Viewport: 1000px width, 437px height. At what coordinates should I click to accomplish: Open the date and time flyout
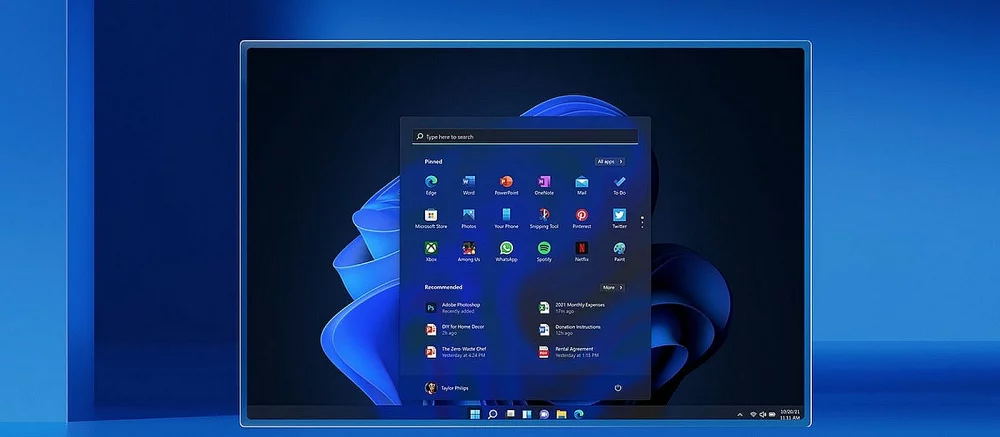tap(790, 415)
